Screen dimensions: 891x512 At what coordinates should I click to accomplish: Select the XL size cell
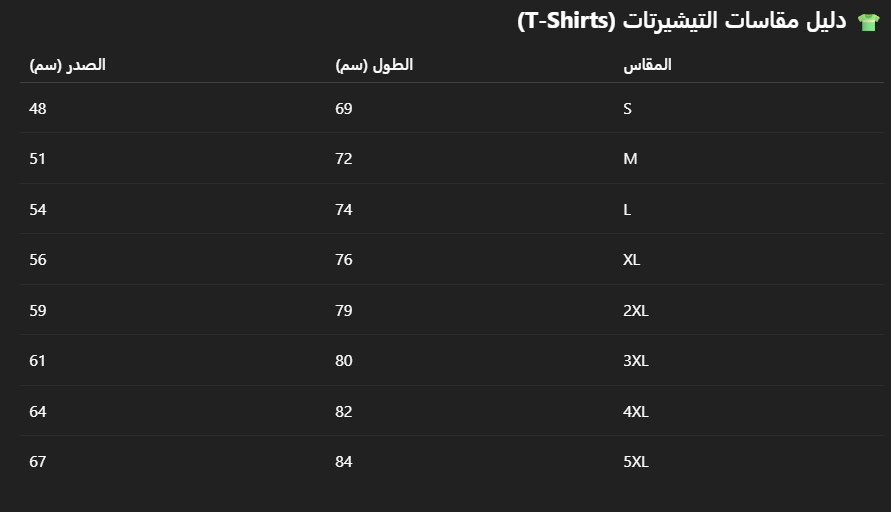631,260
